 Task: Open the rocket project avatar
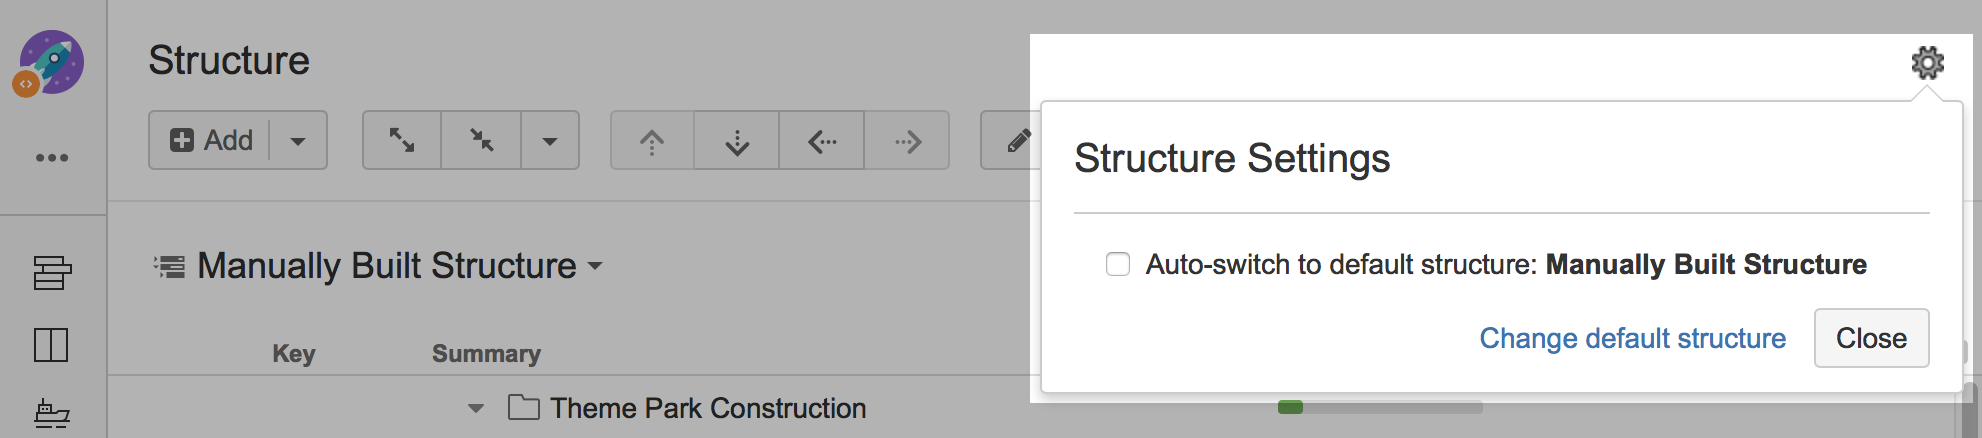point(50,62)
